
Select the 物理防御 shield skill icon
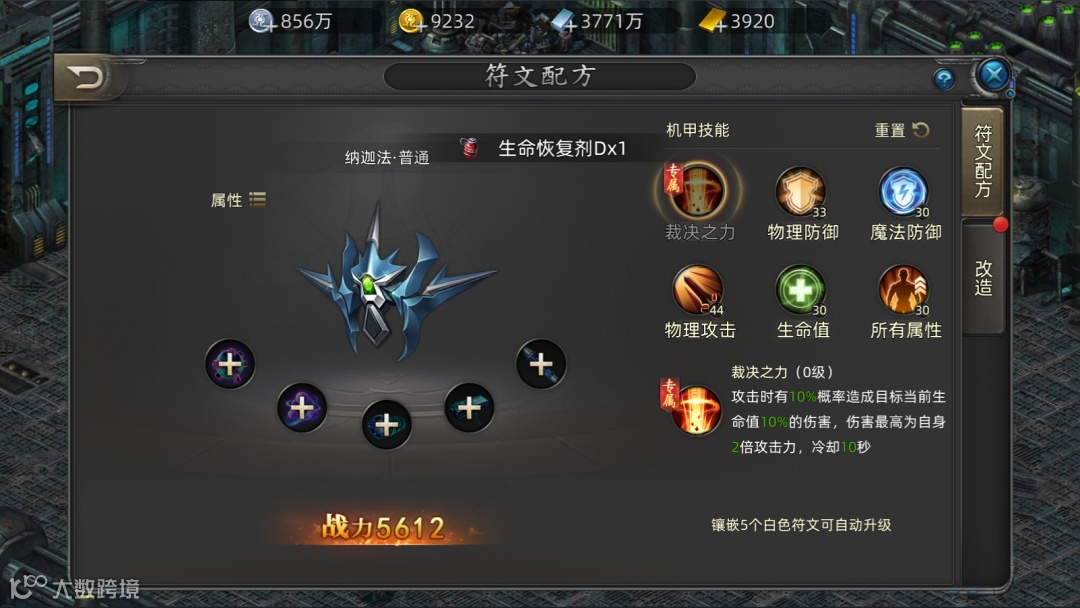(x=800, y=191)
